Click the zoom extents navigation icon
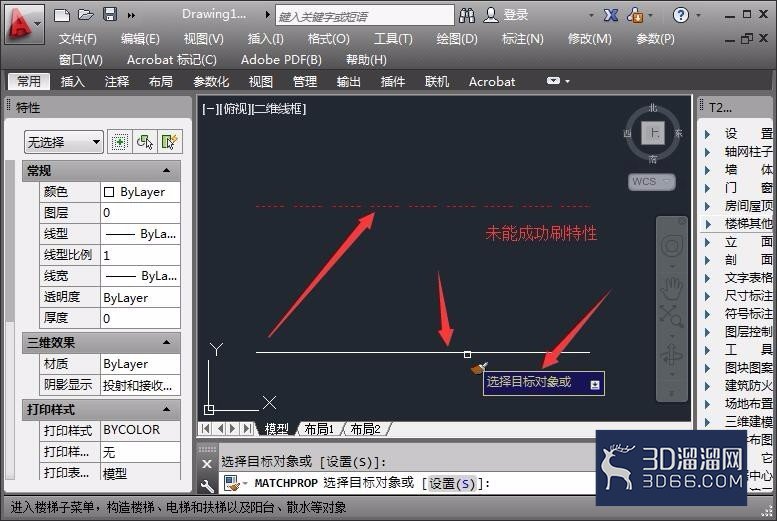 click(671, 315)
